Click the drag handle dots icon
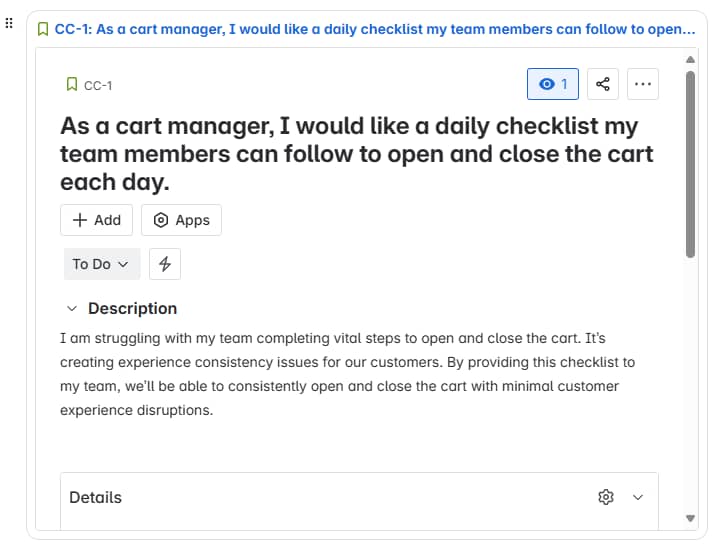The image size is (714, 550). point(9,23)
